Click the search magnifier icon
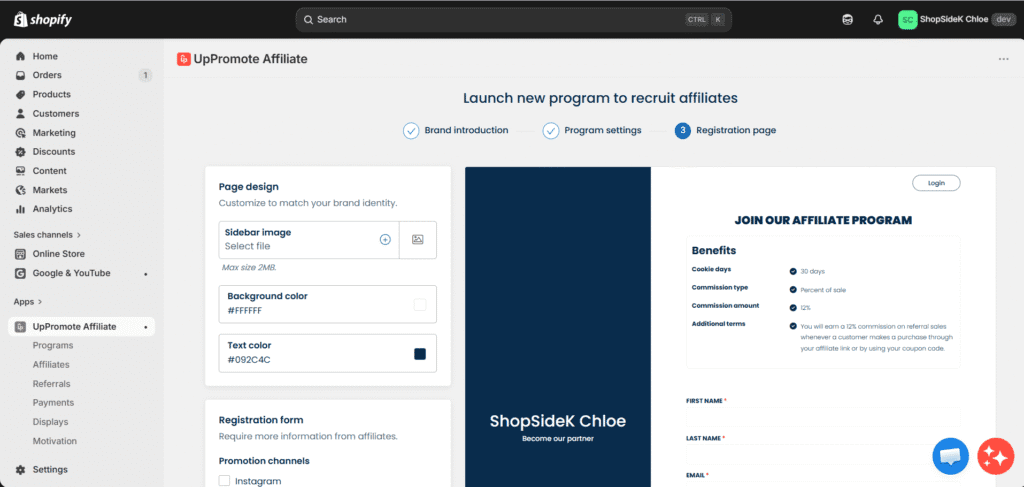 pyautogui.click(x=308, y=20)
